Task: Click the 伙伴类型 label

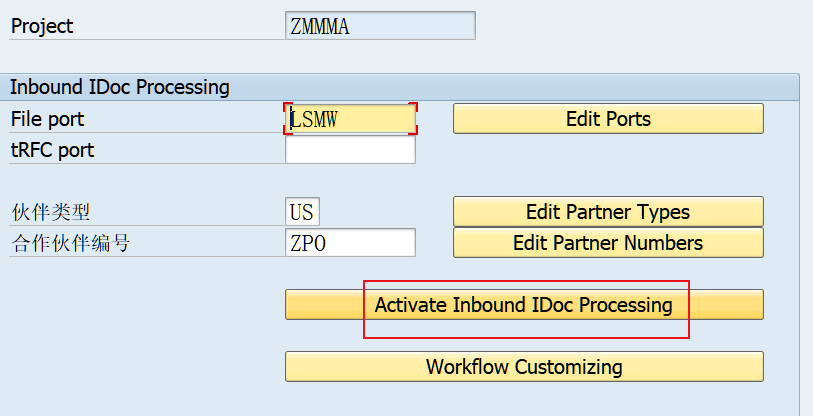Action: (44, 212)
